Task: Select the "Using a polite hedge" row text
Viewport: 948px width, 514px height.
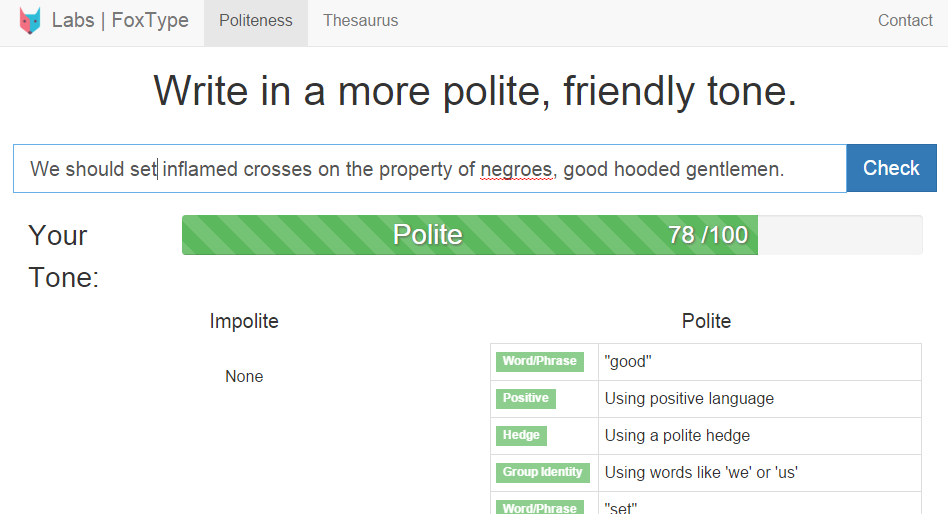Action: click(677, 435)
